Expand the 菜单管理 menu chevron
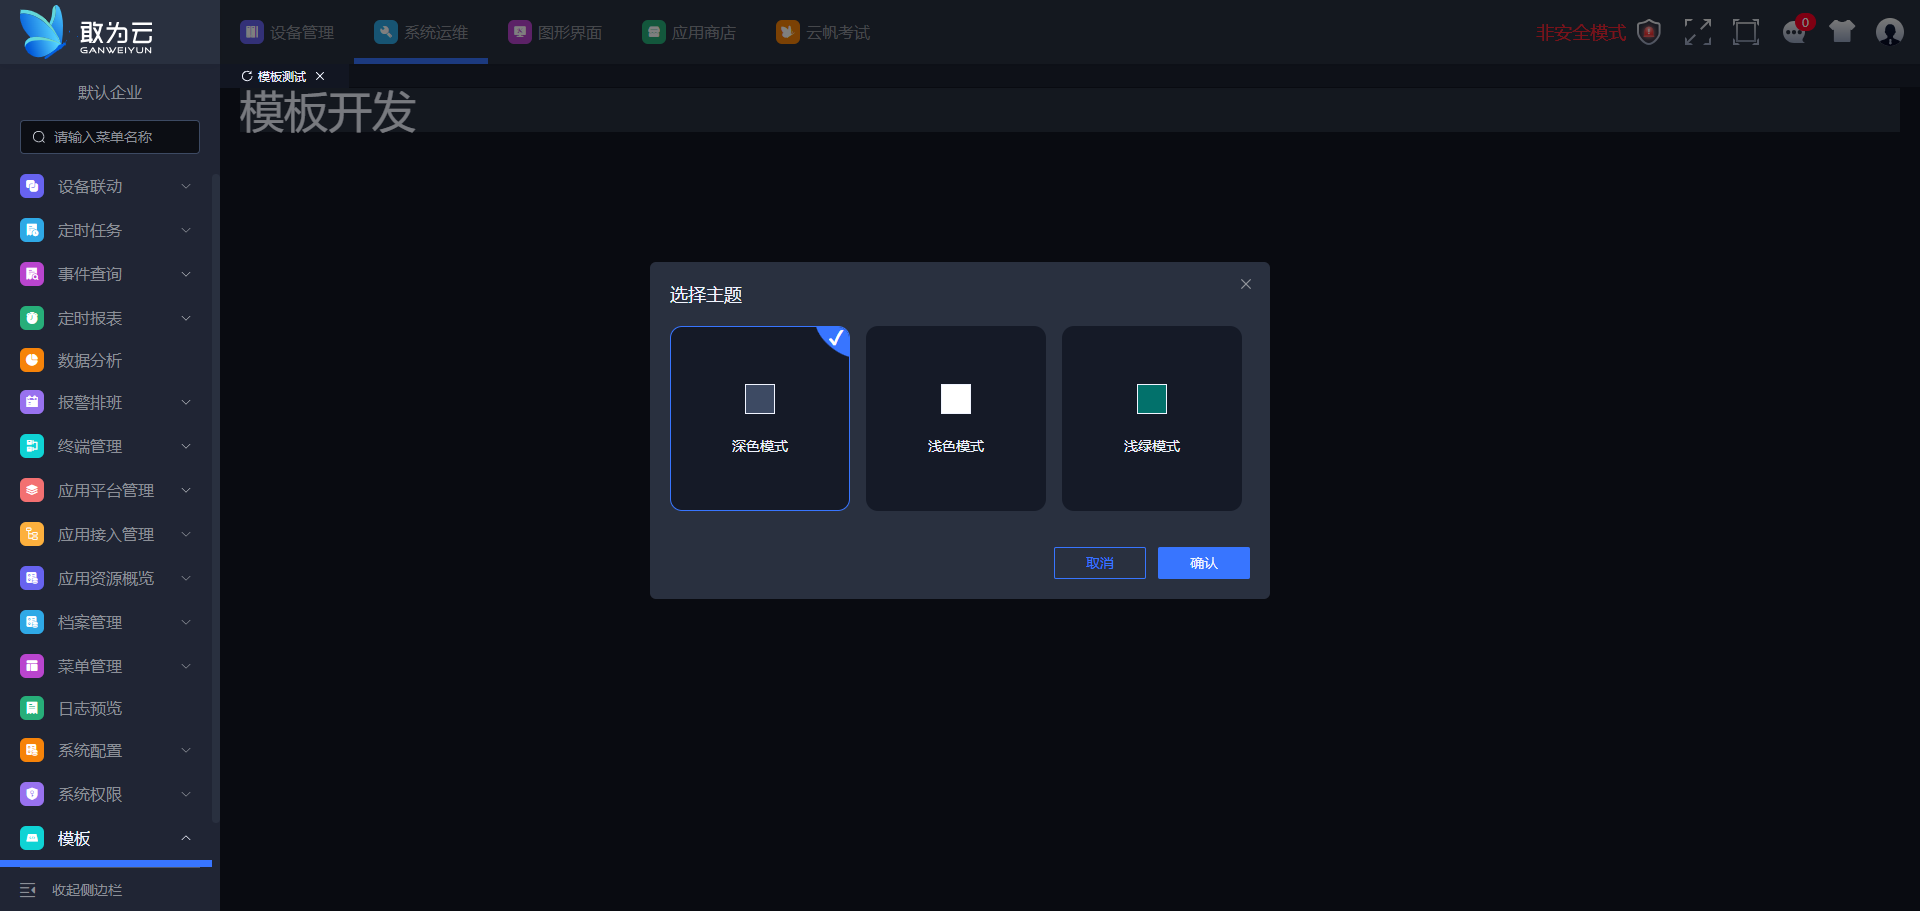The width and height of the screenshot is (1920, 911). coord(186,666)
